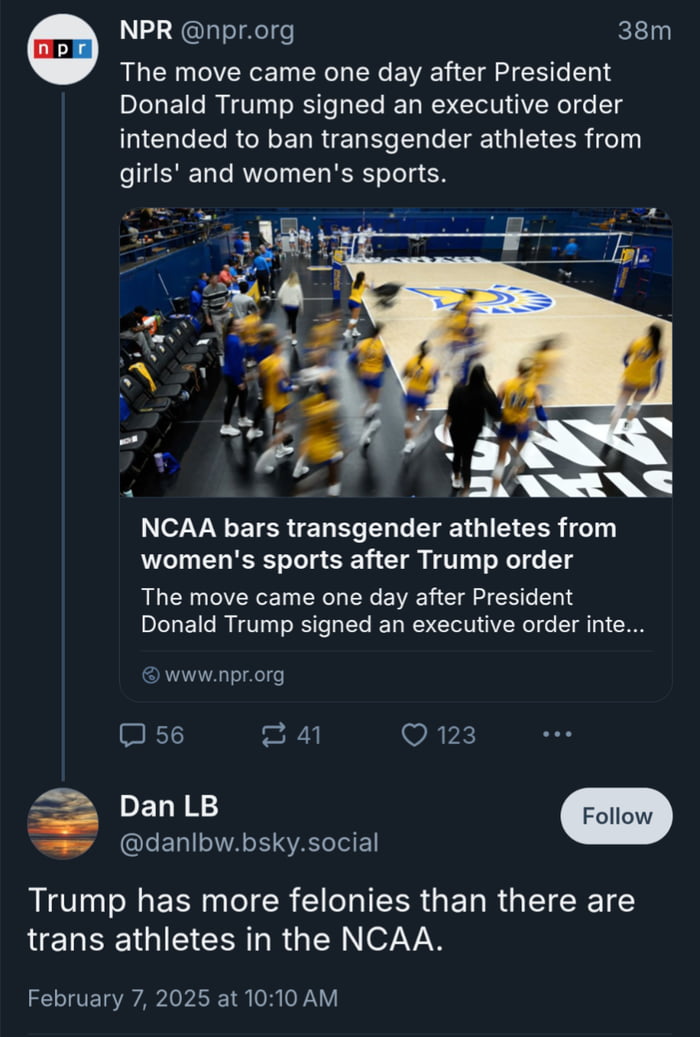The height and width of the screenshot is (1037, 700).
Task: Like the NPR post with heart icon
Action: point(414,735)
